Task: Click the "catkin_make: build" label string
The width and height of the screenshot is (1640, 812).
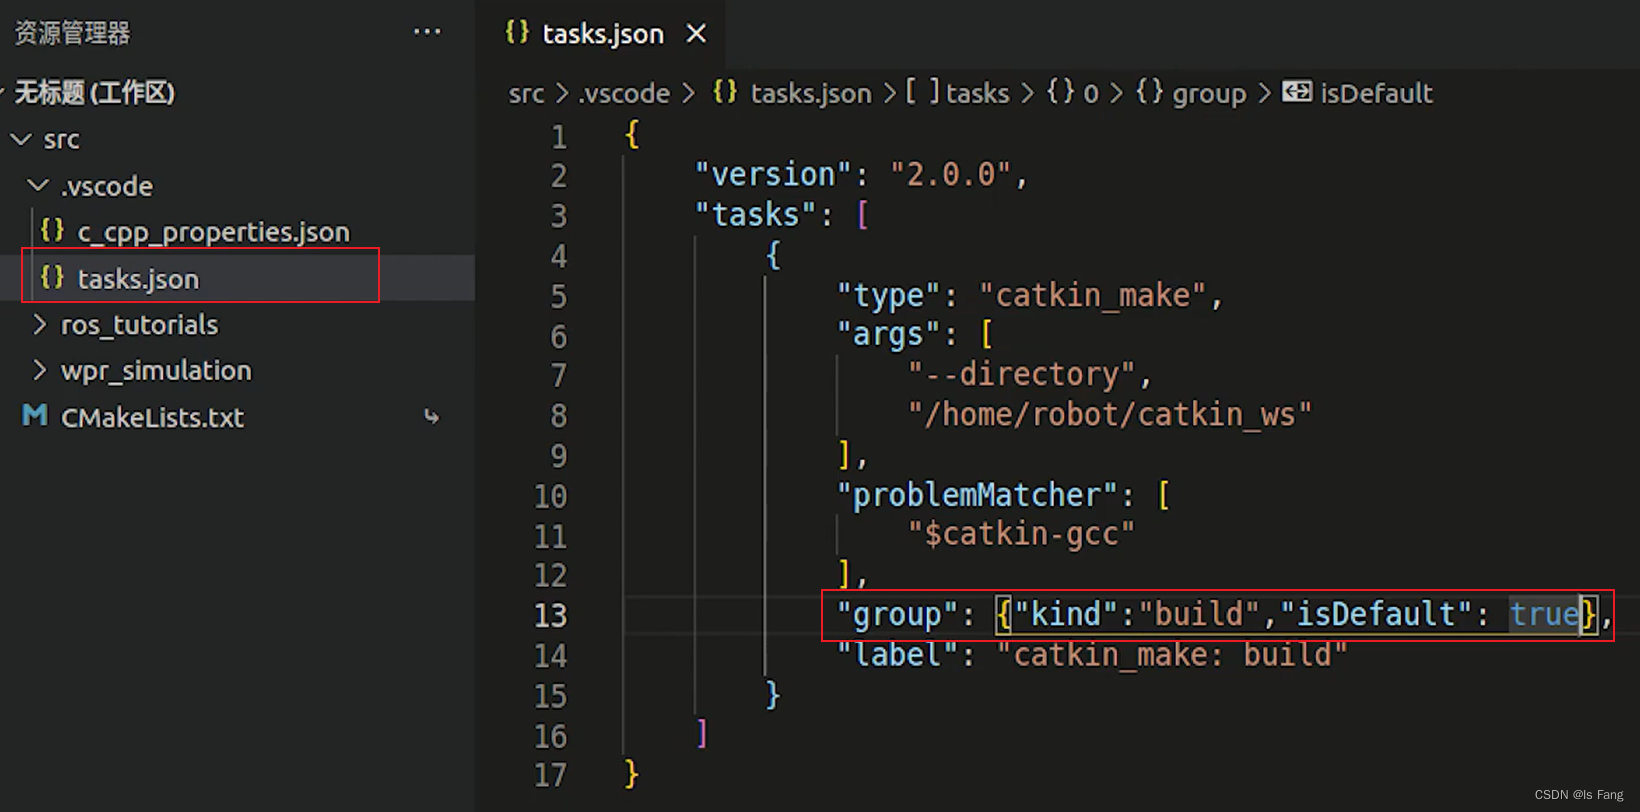Action: pyautogui.click(x=1172, y=655)
